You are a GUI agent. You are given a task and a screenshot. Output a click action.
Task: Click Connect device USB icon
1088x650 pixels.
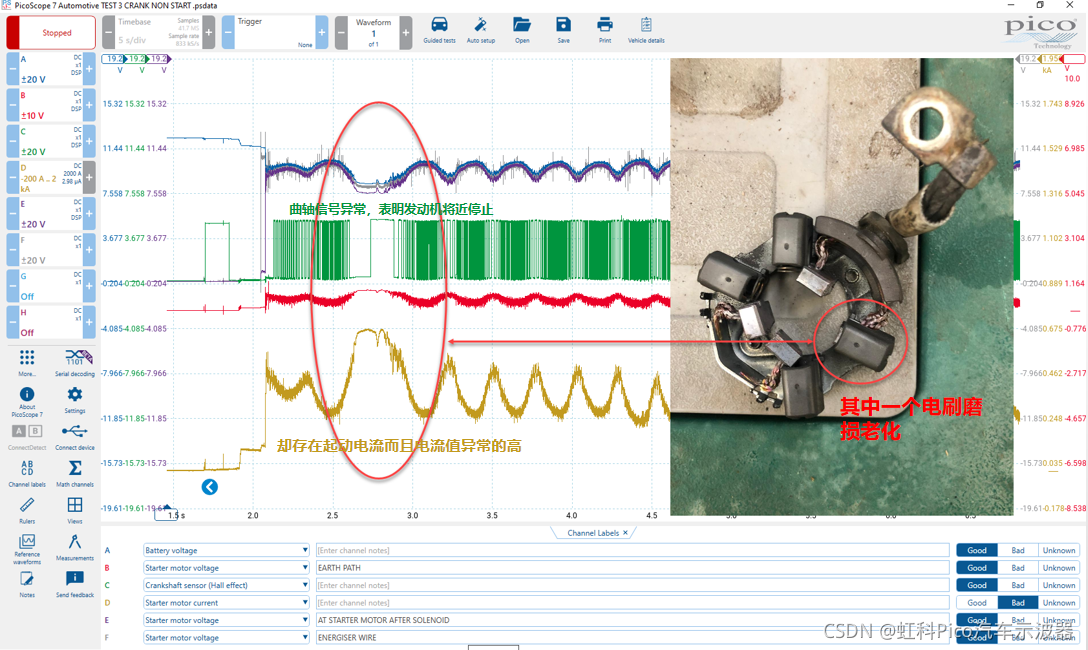75,437
